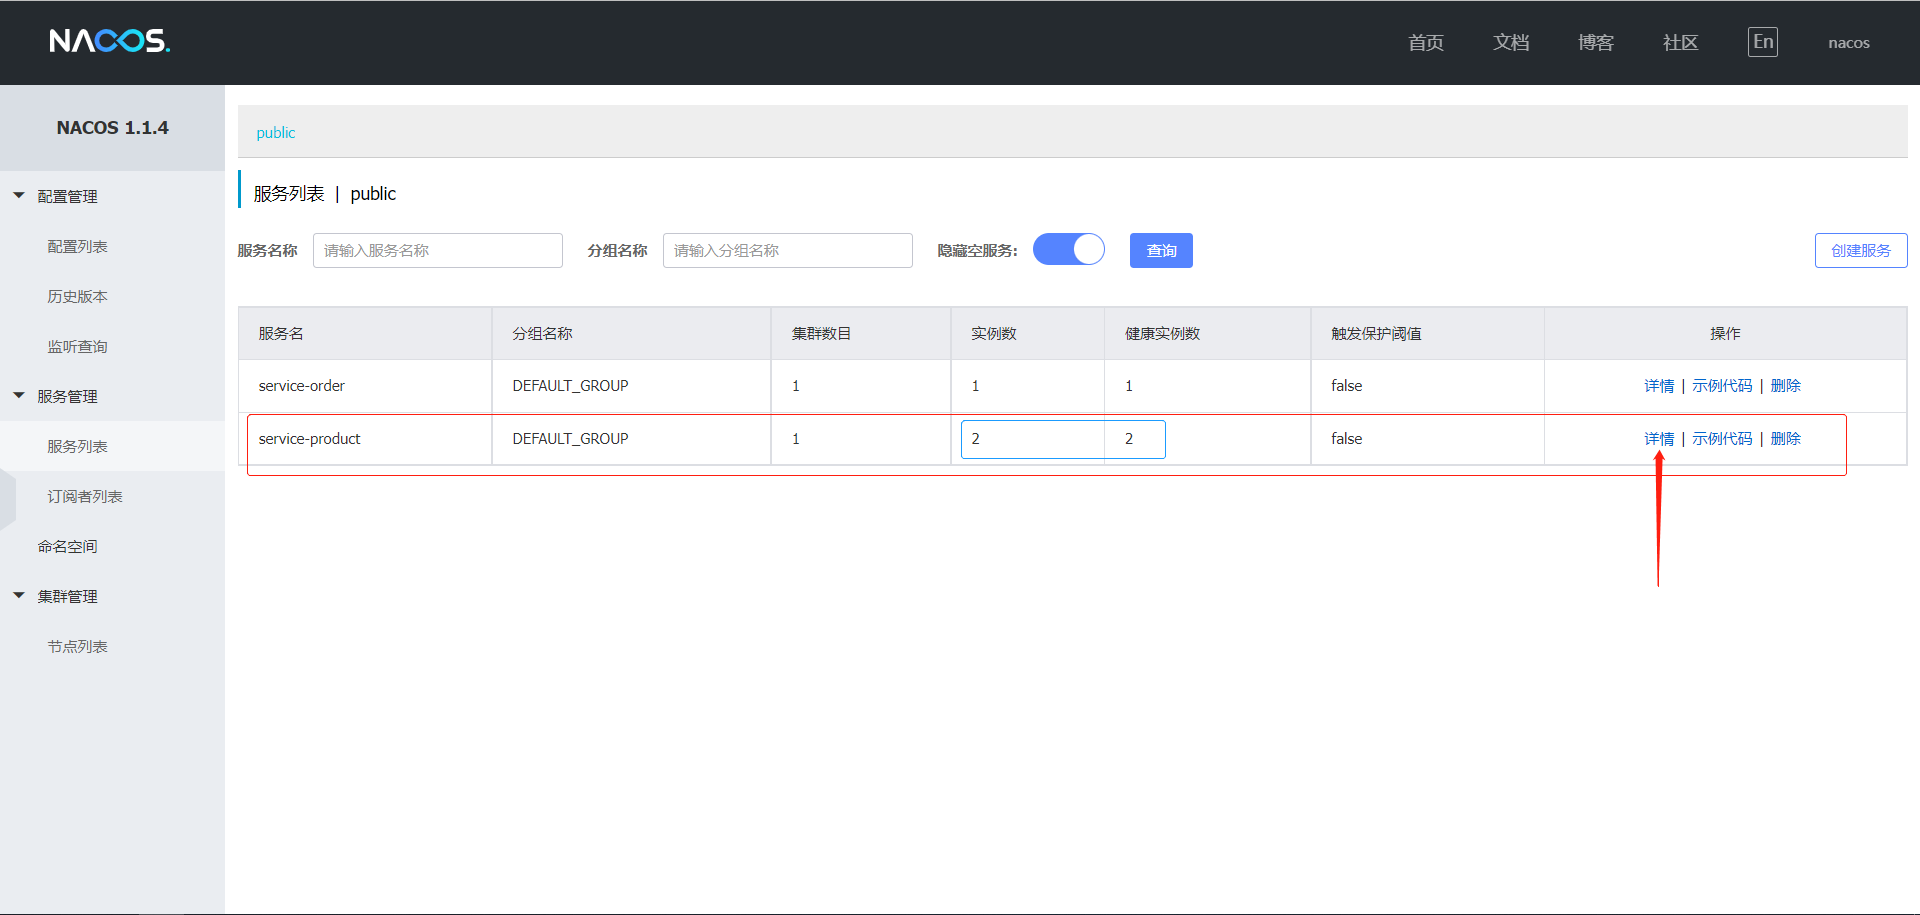This screenshot has height=915, width=1920.
Task: Toggle the hide empty services switch
Action: (1069, 249)
